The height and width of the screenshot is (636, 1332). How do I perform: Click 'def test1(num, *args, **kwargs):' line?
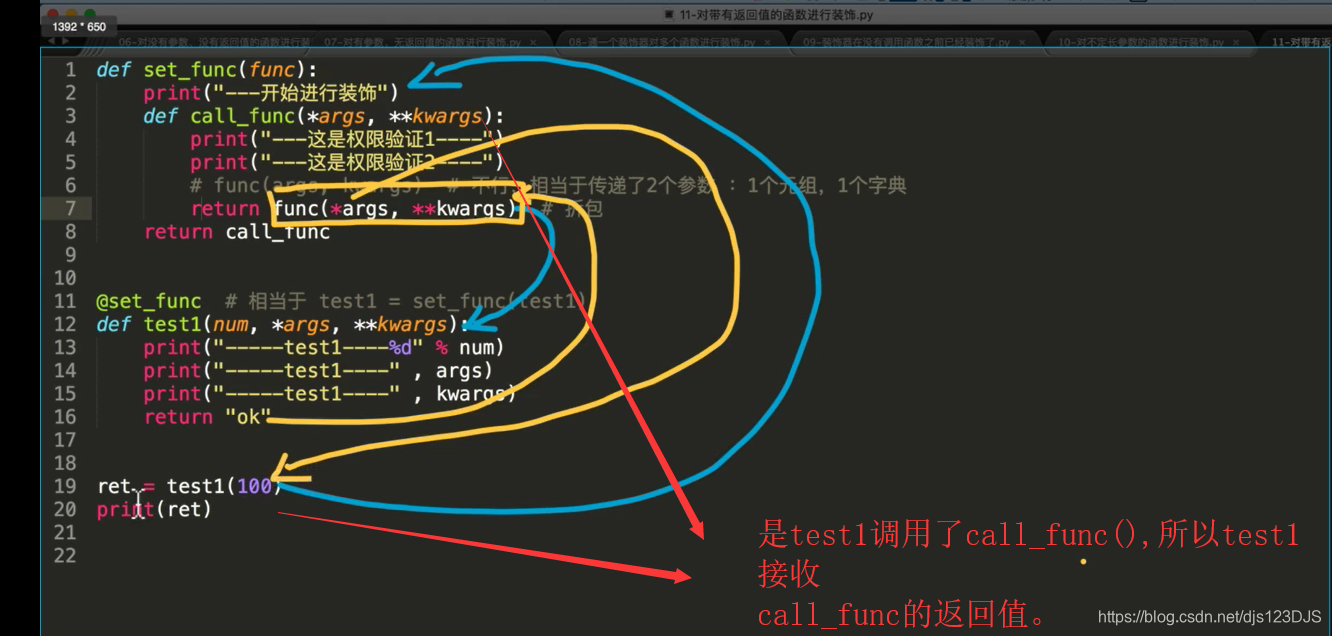pos(283,324)
